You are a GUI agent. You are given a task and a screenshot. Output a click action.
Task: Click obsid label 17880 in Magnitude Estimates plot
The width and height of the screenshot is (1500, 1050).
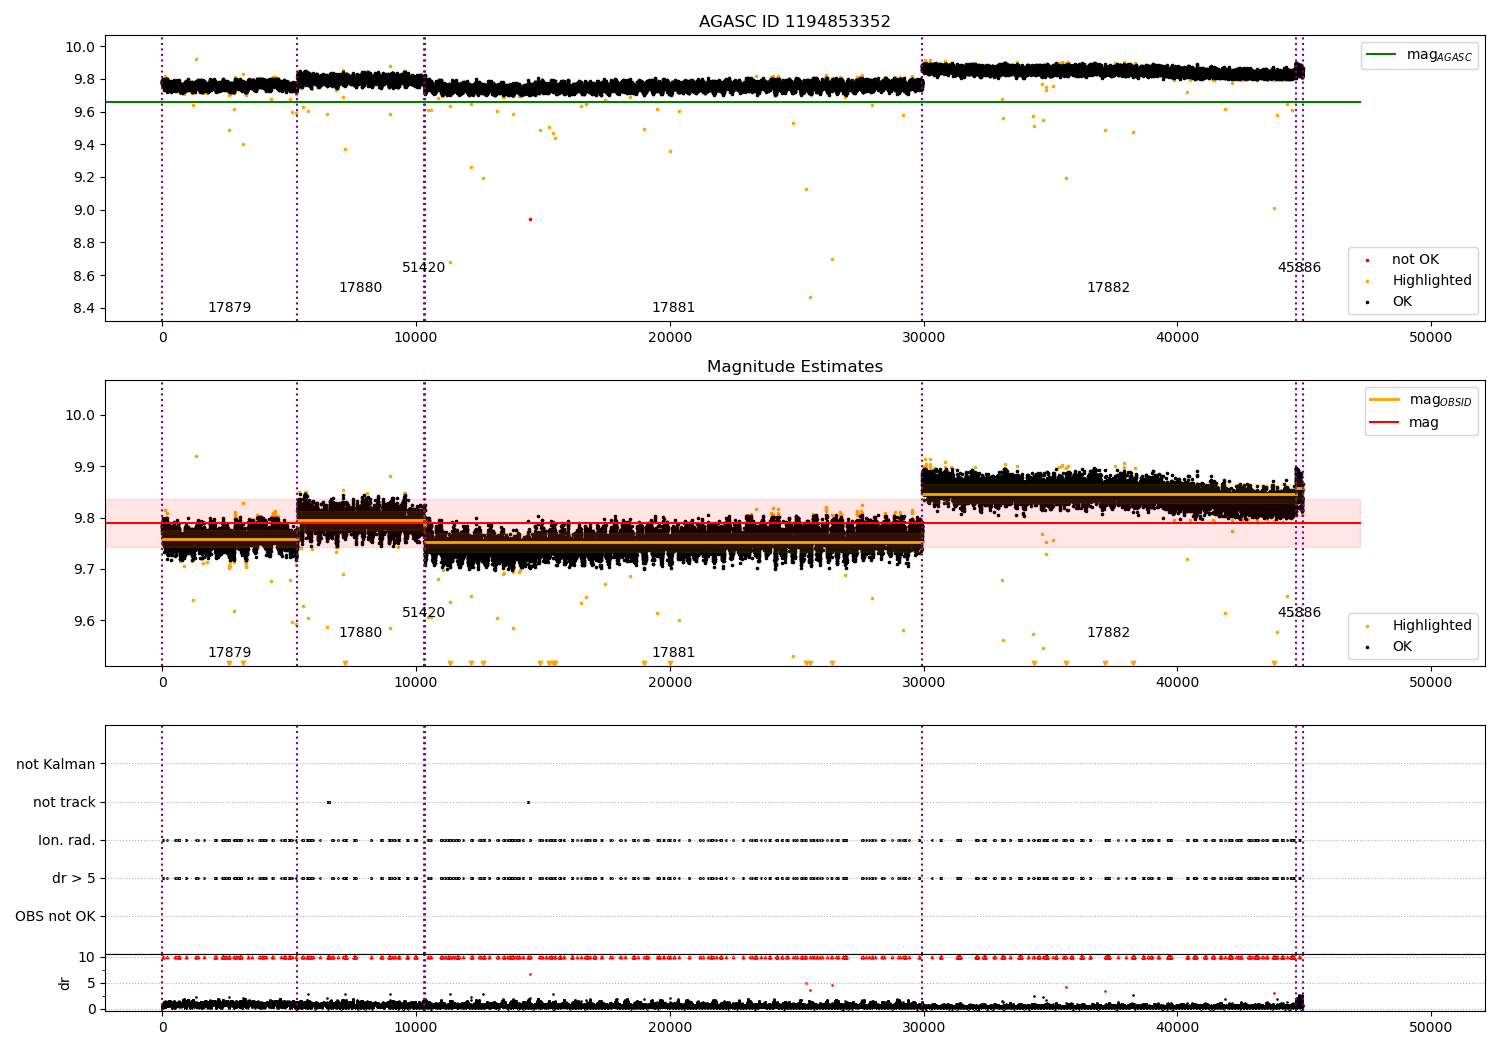click(x=360, y=633)
